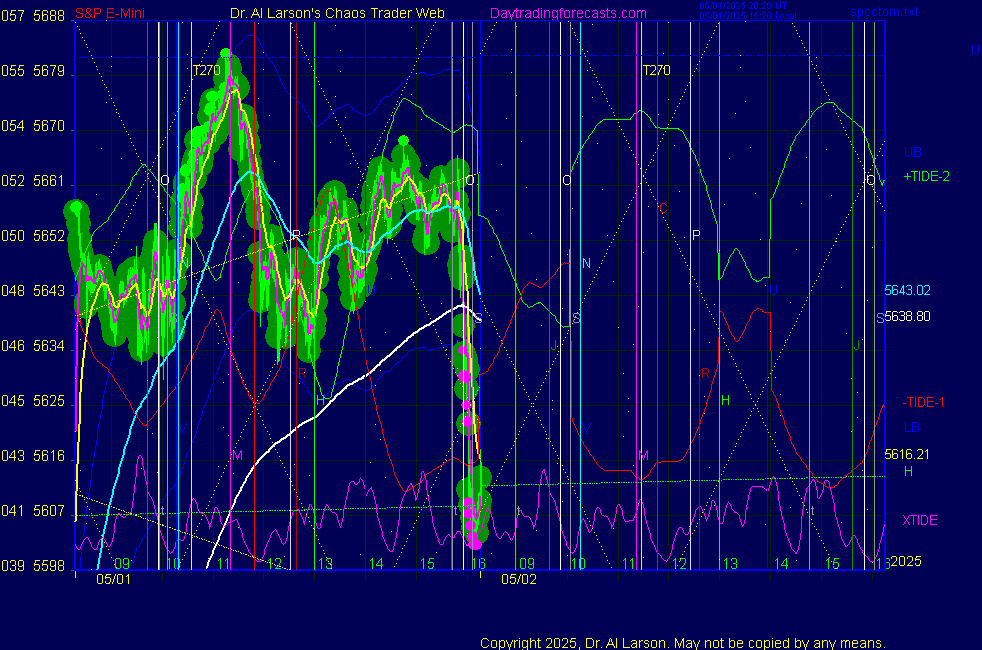Jump to the 05/01 date marker
The height and width of the screenshot is (650, 982).
tap(113, 578)
